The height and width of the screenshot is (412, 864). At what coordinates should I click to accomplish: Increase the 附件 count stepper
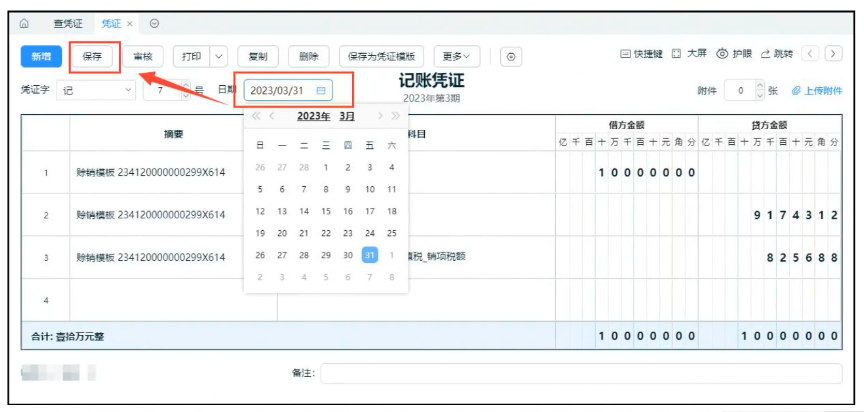760,86
